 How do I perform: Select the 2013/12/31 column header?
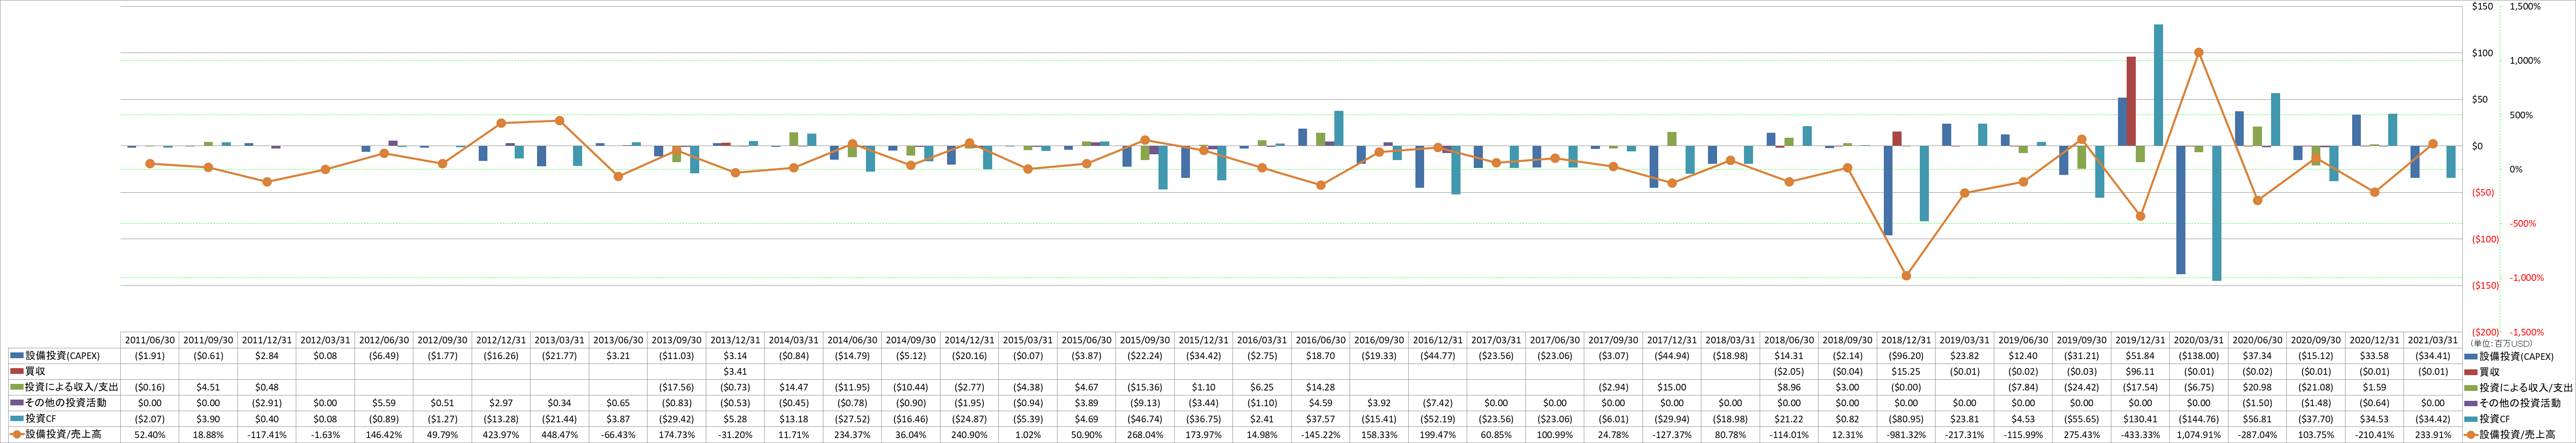(x=735, y=340)
